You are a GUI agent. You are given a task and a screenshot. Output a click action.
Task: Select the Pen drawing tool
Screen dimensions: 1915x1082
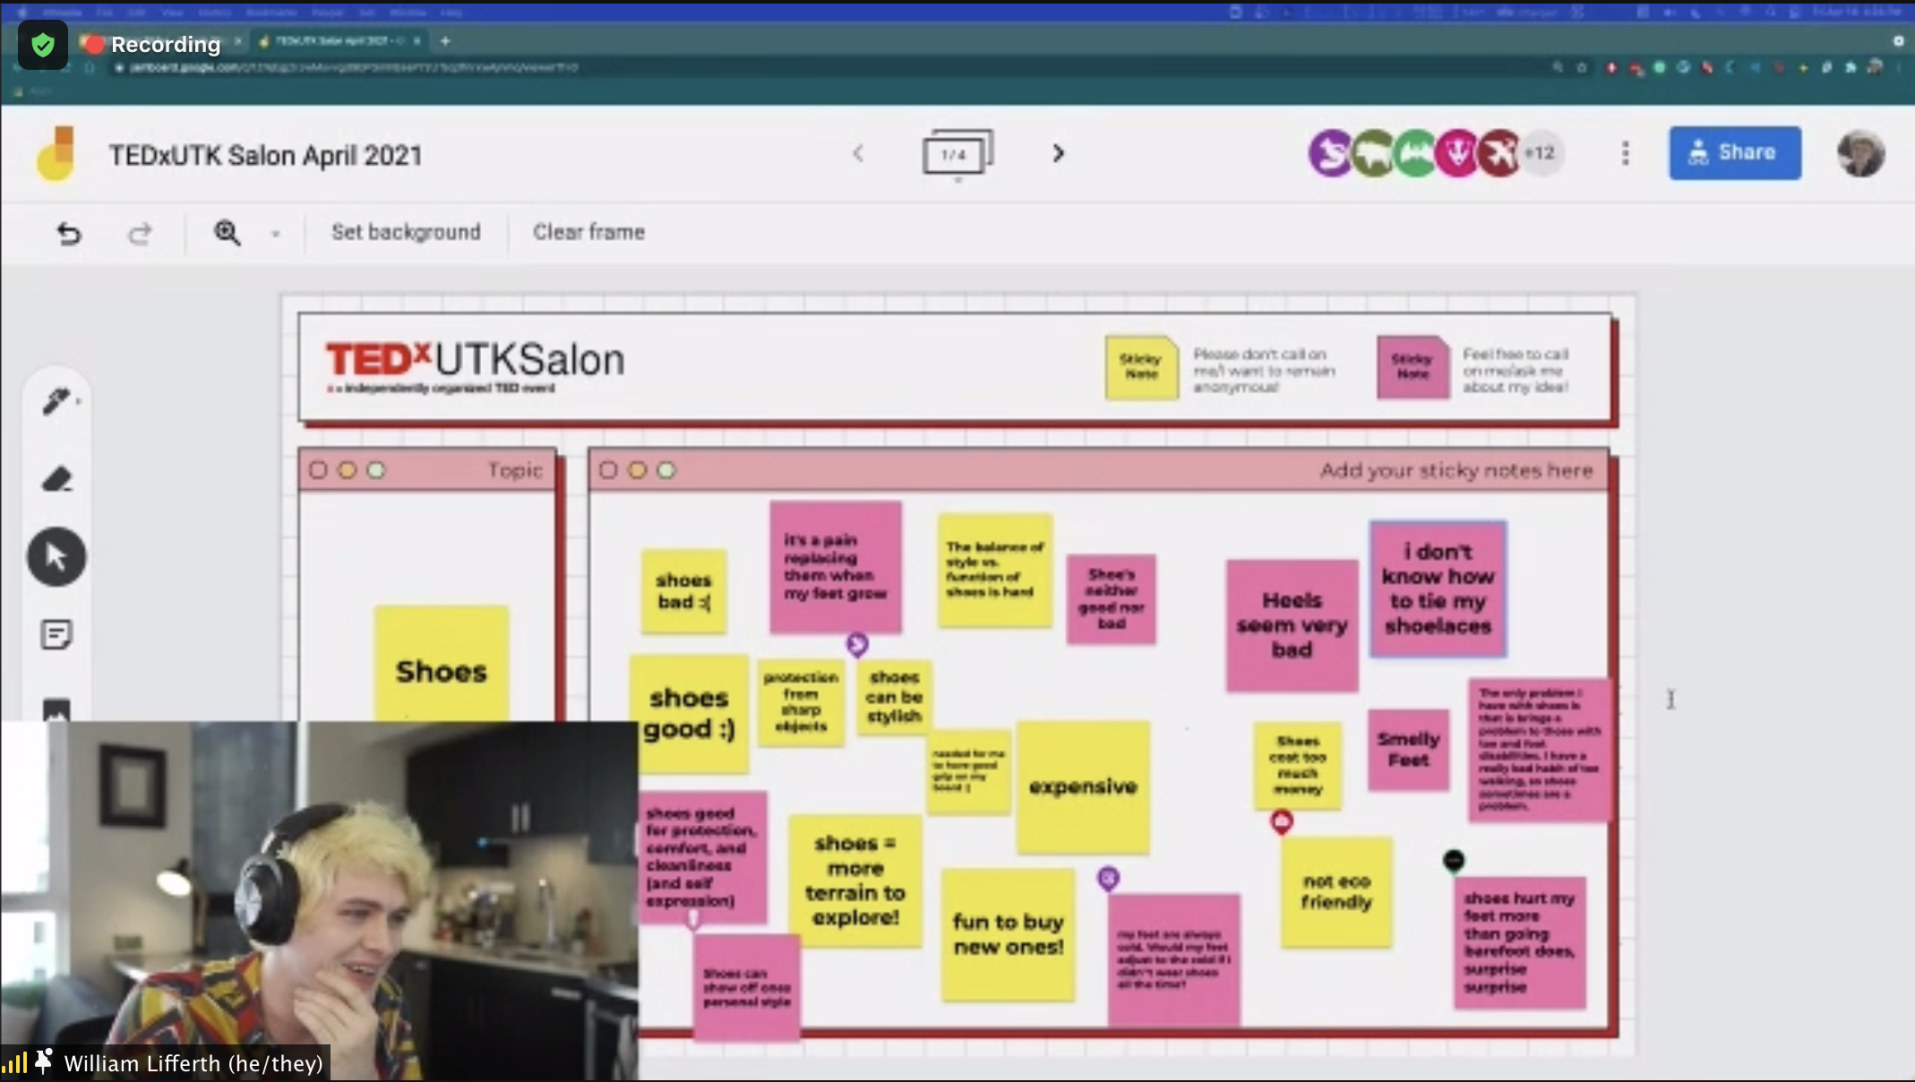point(55,401)
